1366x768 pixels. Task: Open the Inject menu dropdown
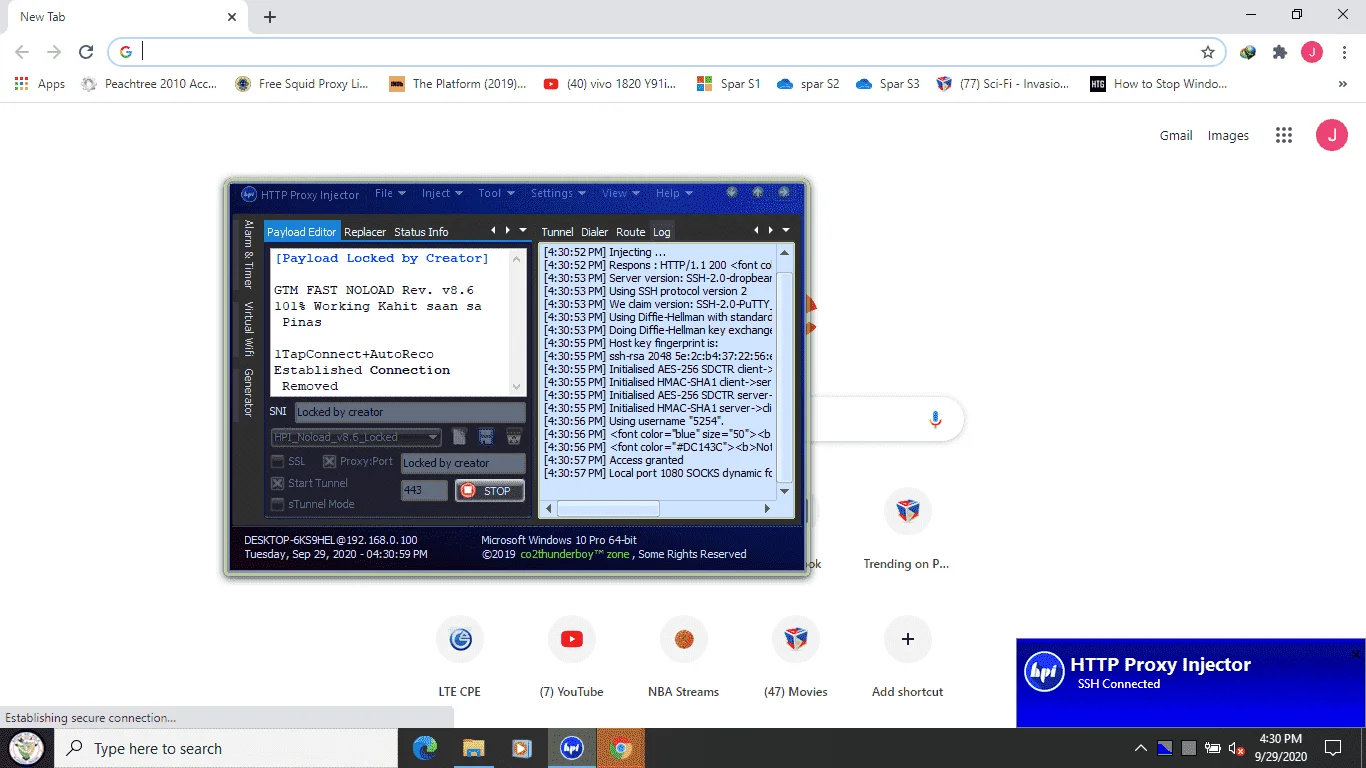(x=442, y=193)
